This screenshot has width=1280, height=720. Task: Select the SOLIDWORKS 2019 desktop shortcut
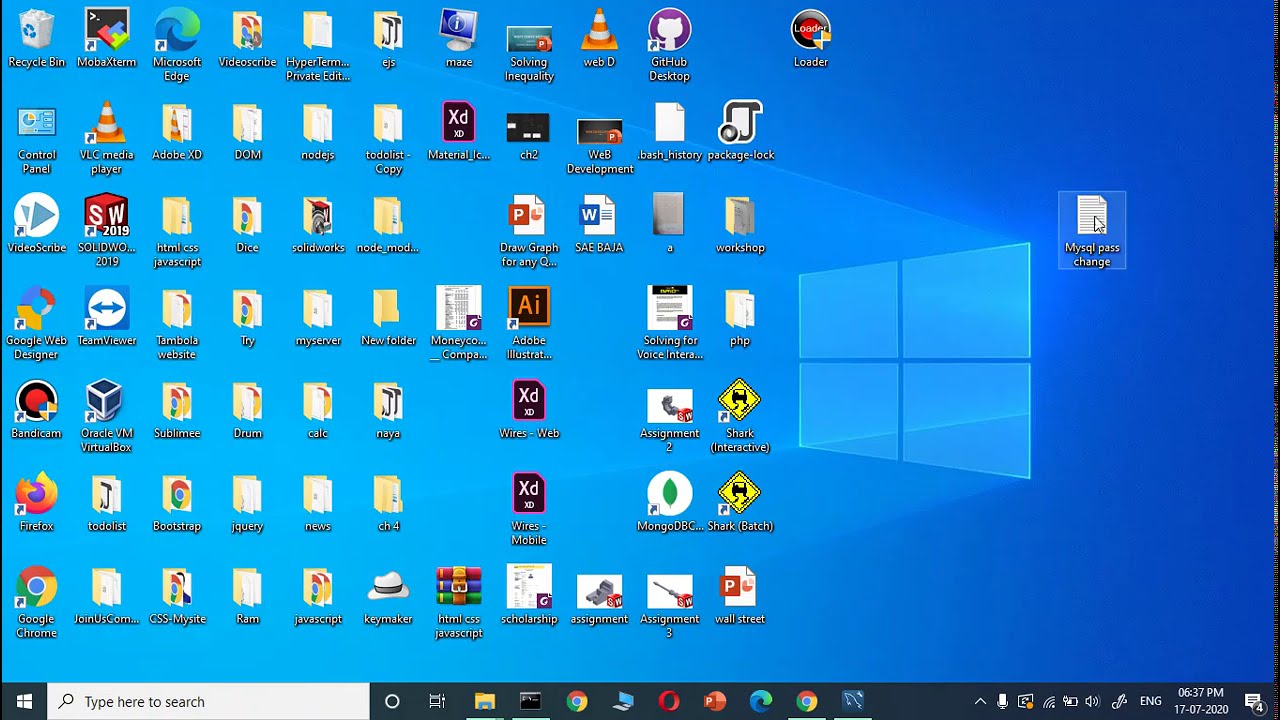[x=107, y=232]
